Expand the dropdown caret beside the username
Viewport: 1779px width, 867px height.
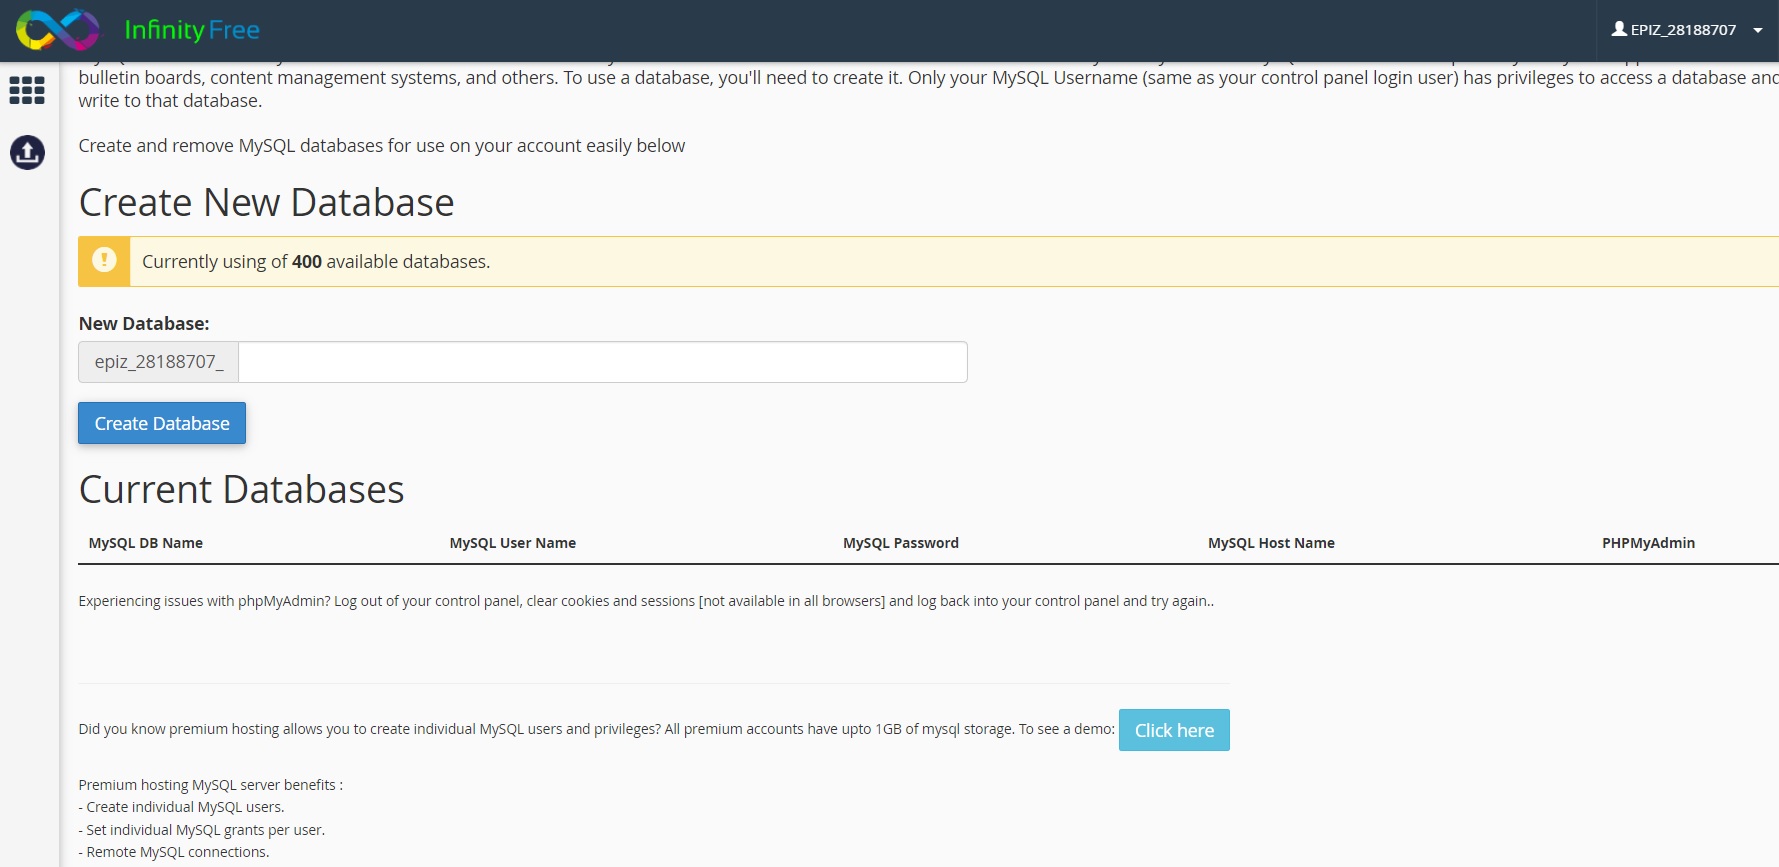(x=1758, y=30)
